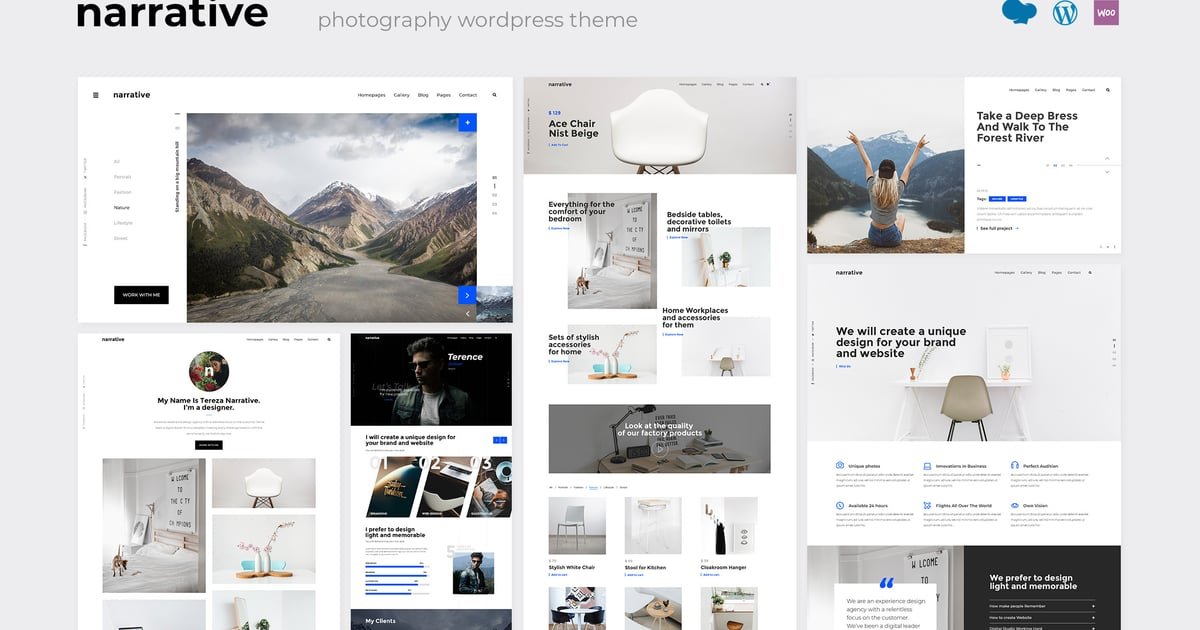The image size is (1200, 630).
Task: Open the Stylish White Chair product thumbnail
Action: click(x=577, y=526)
